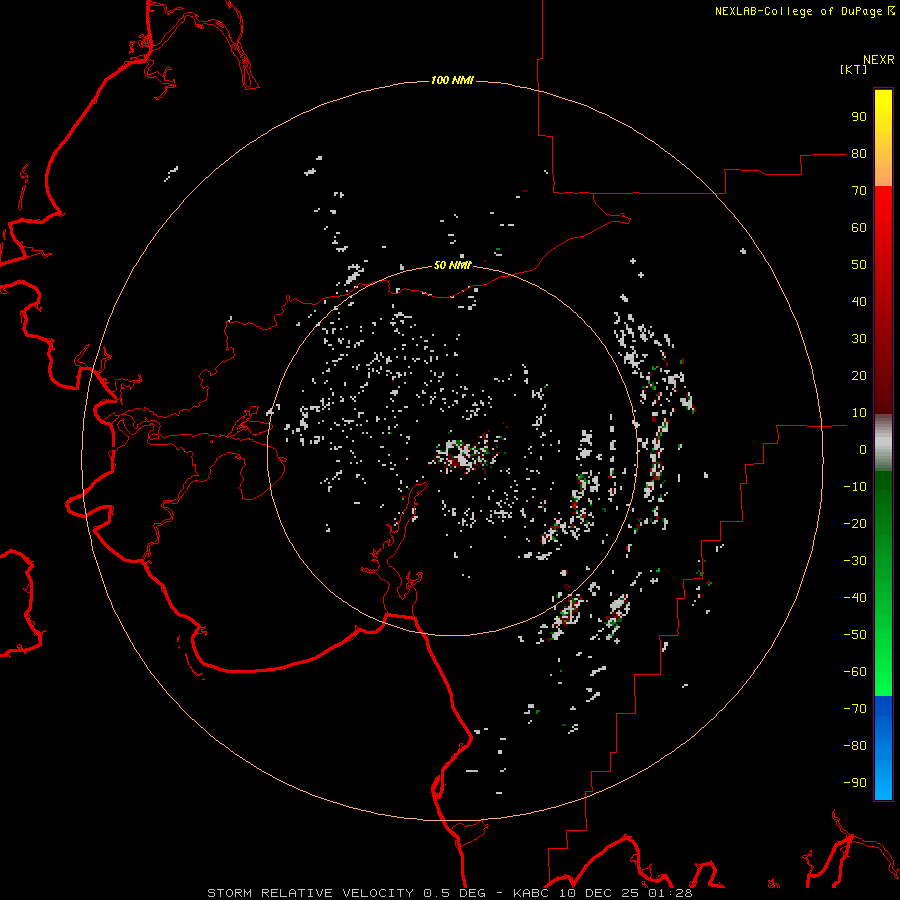The height and width of the screenshot is (900, 900).
Task: Click the 20 value on velocity scale
Action: click(x=859, y=375)
